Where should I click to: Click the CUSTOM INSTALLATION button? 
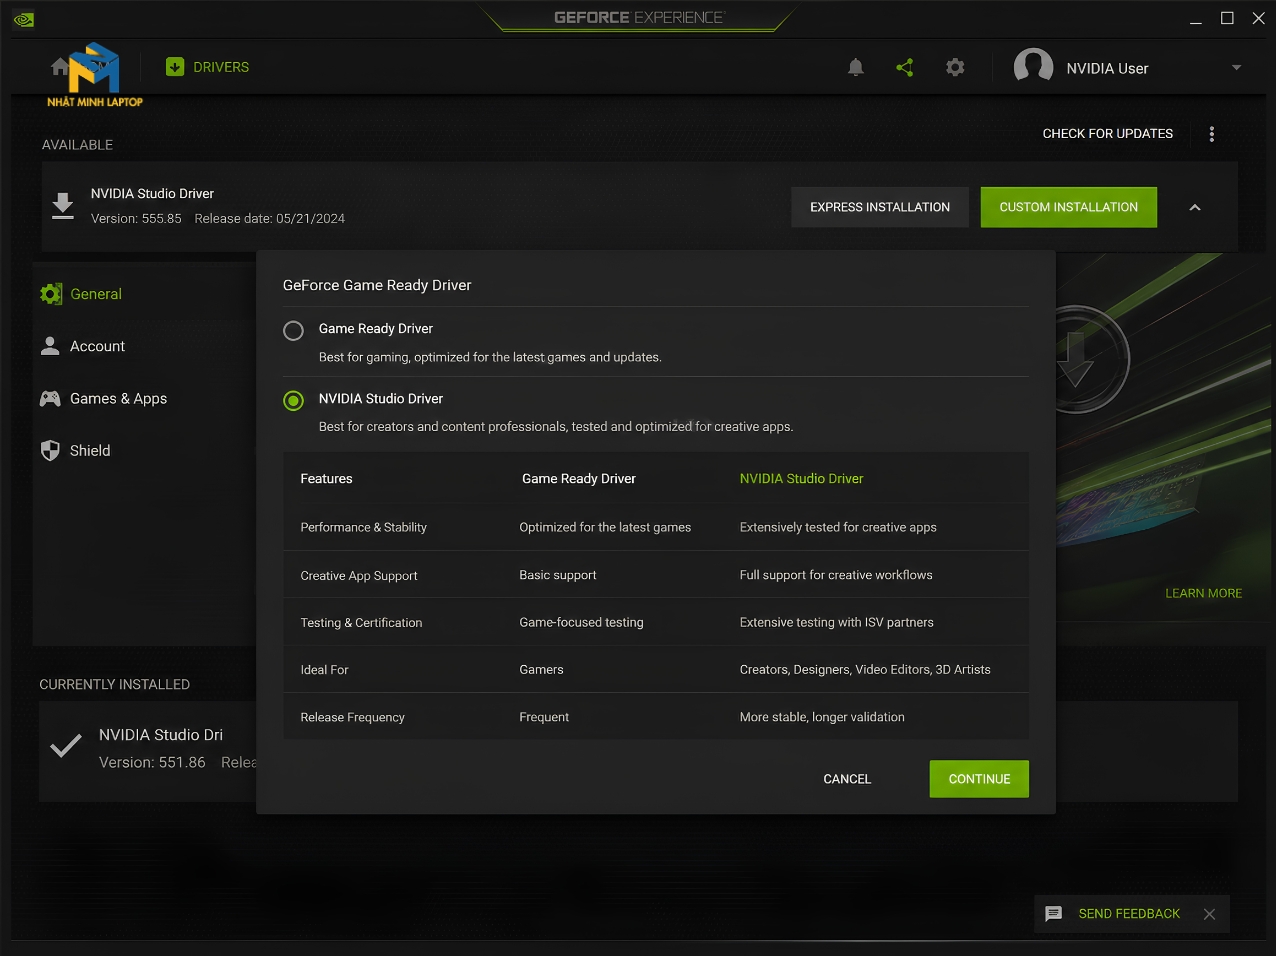click(1069, 207)
